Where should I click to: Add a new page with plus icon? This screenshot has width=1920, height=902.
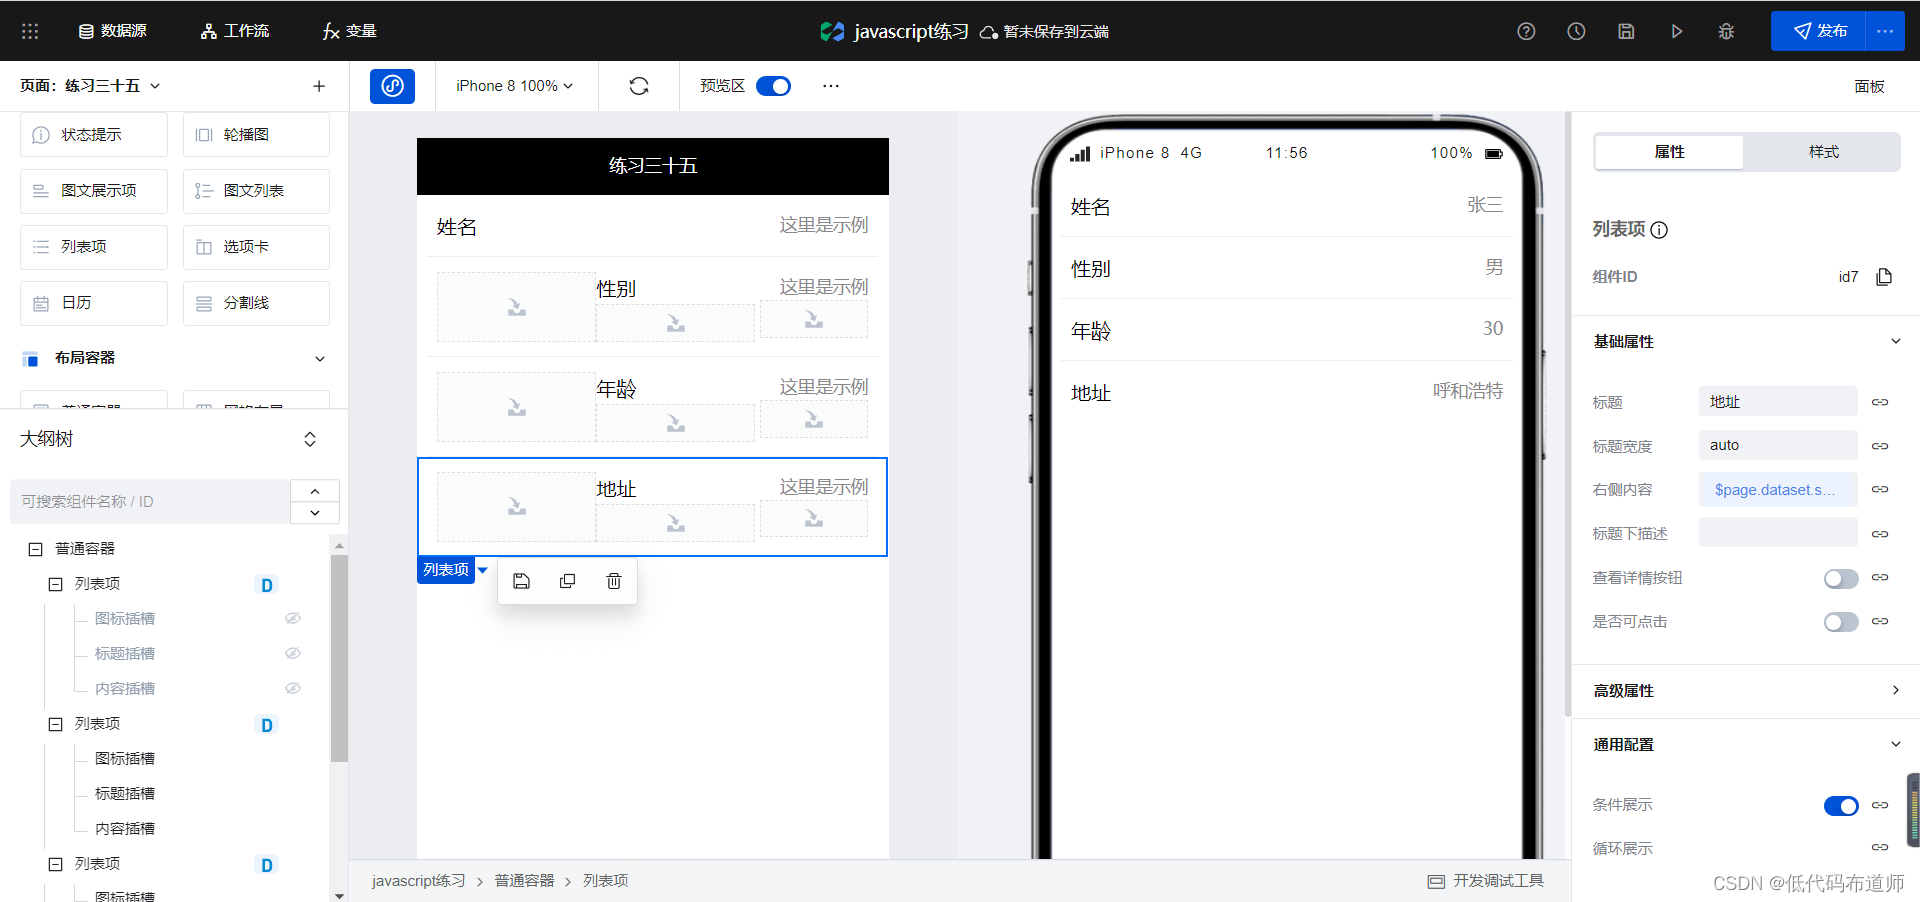point(319,86)
